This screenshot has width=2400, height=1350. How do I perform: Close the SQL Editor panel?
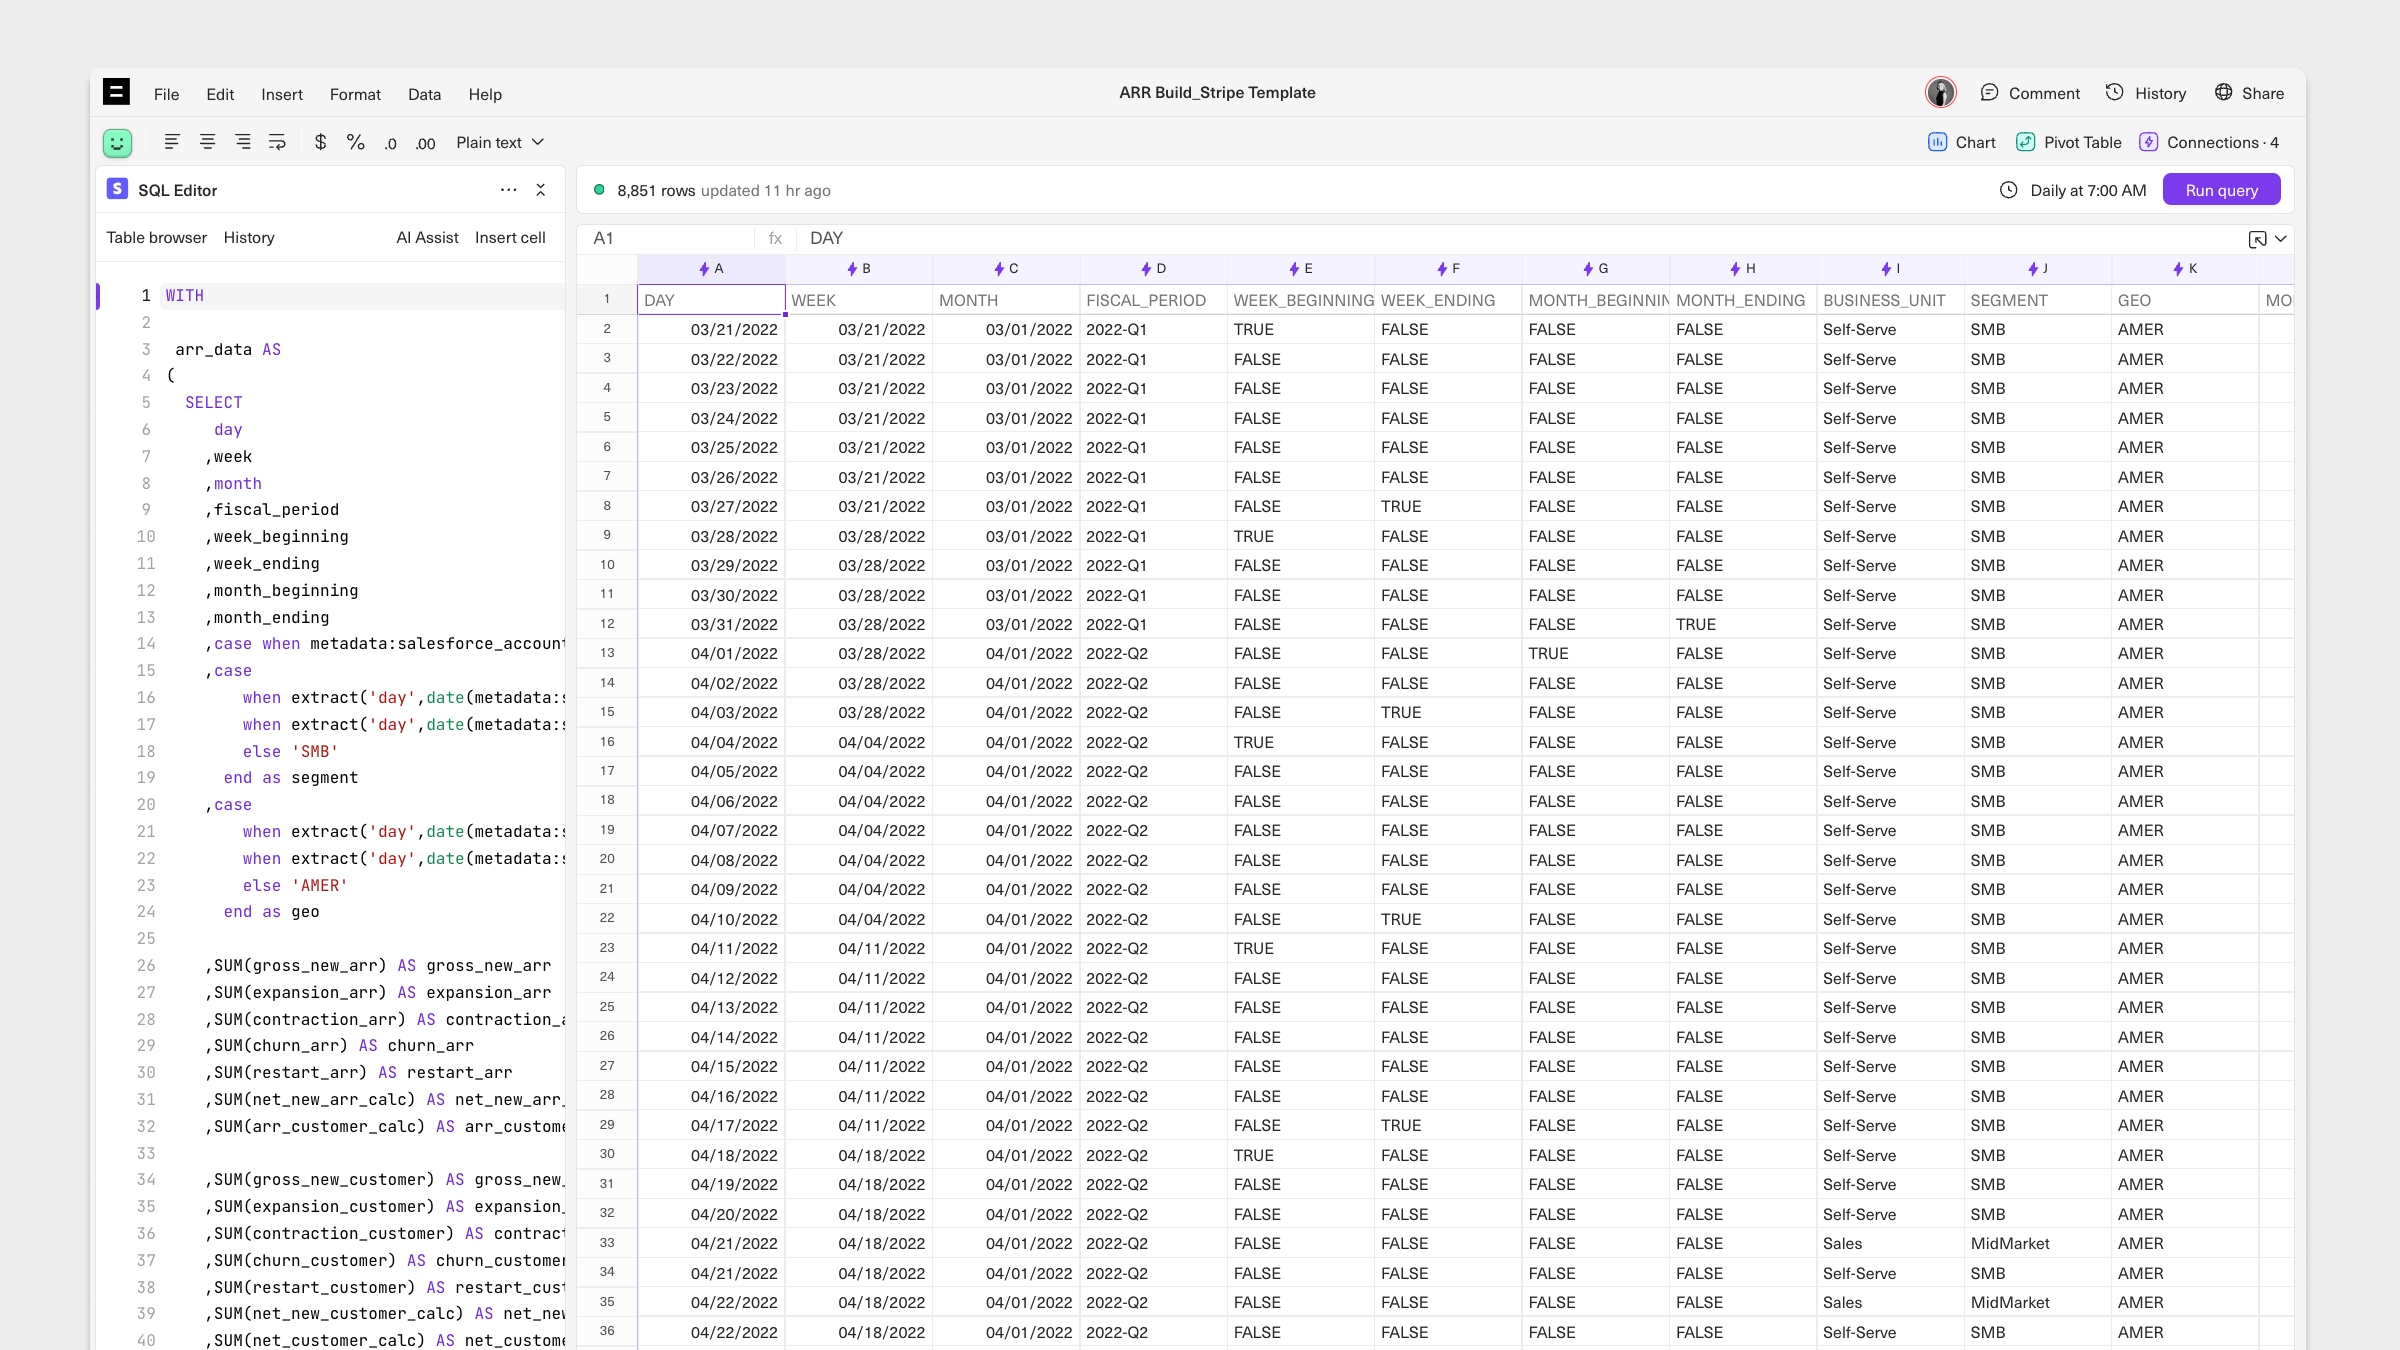pos(541,190)
